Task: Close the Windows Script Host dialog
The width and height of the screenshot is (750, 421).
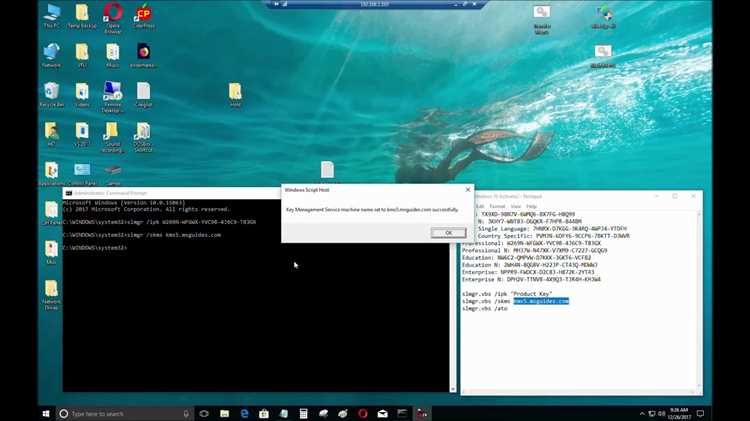Action: pos(468,190)
